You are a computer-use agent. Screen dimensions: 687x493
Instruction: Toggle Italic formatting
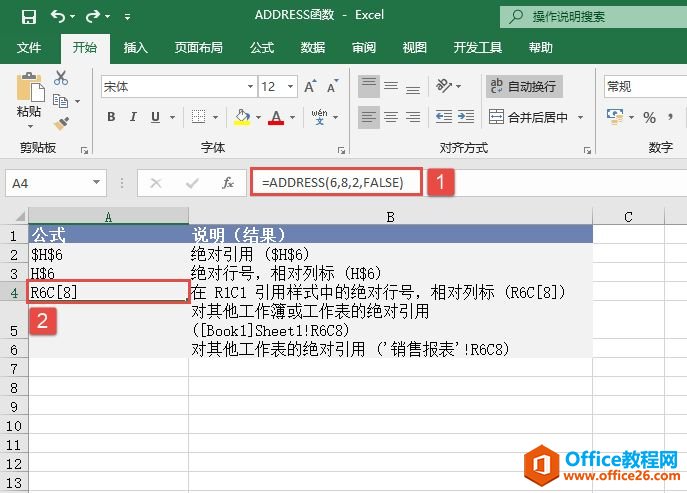pyautogui.click(x=133, y=117)
